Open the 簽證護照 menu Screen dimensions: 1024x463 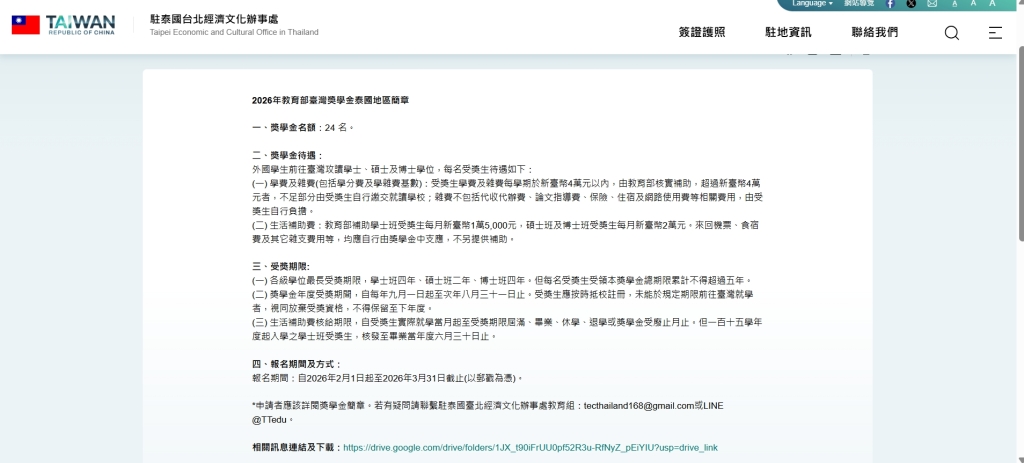click(x=702, y=32)
